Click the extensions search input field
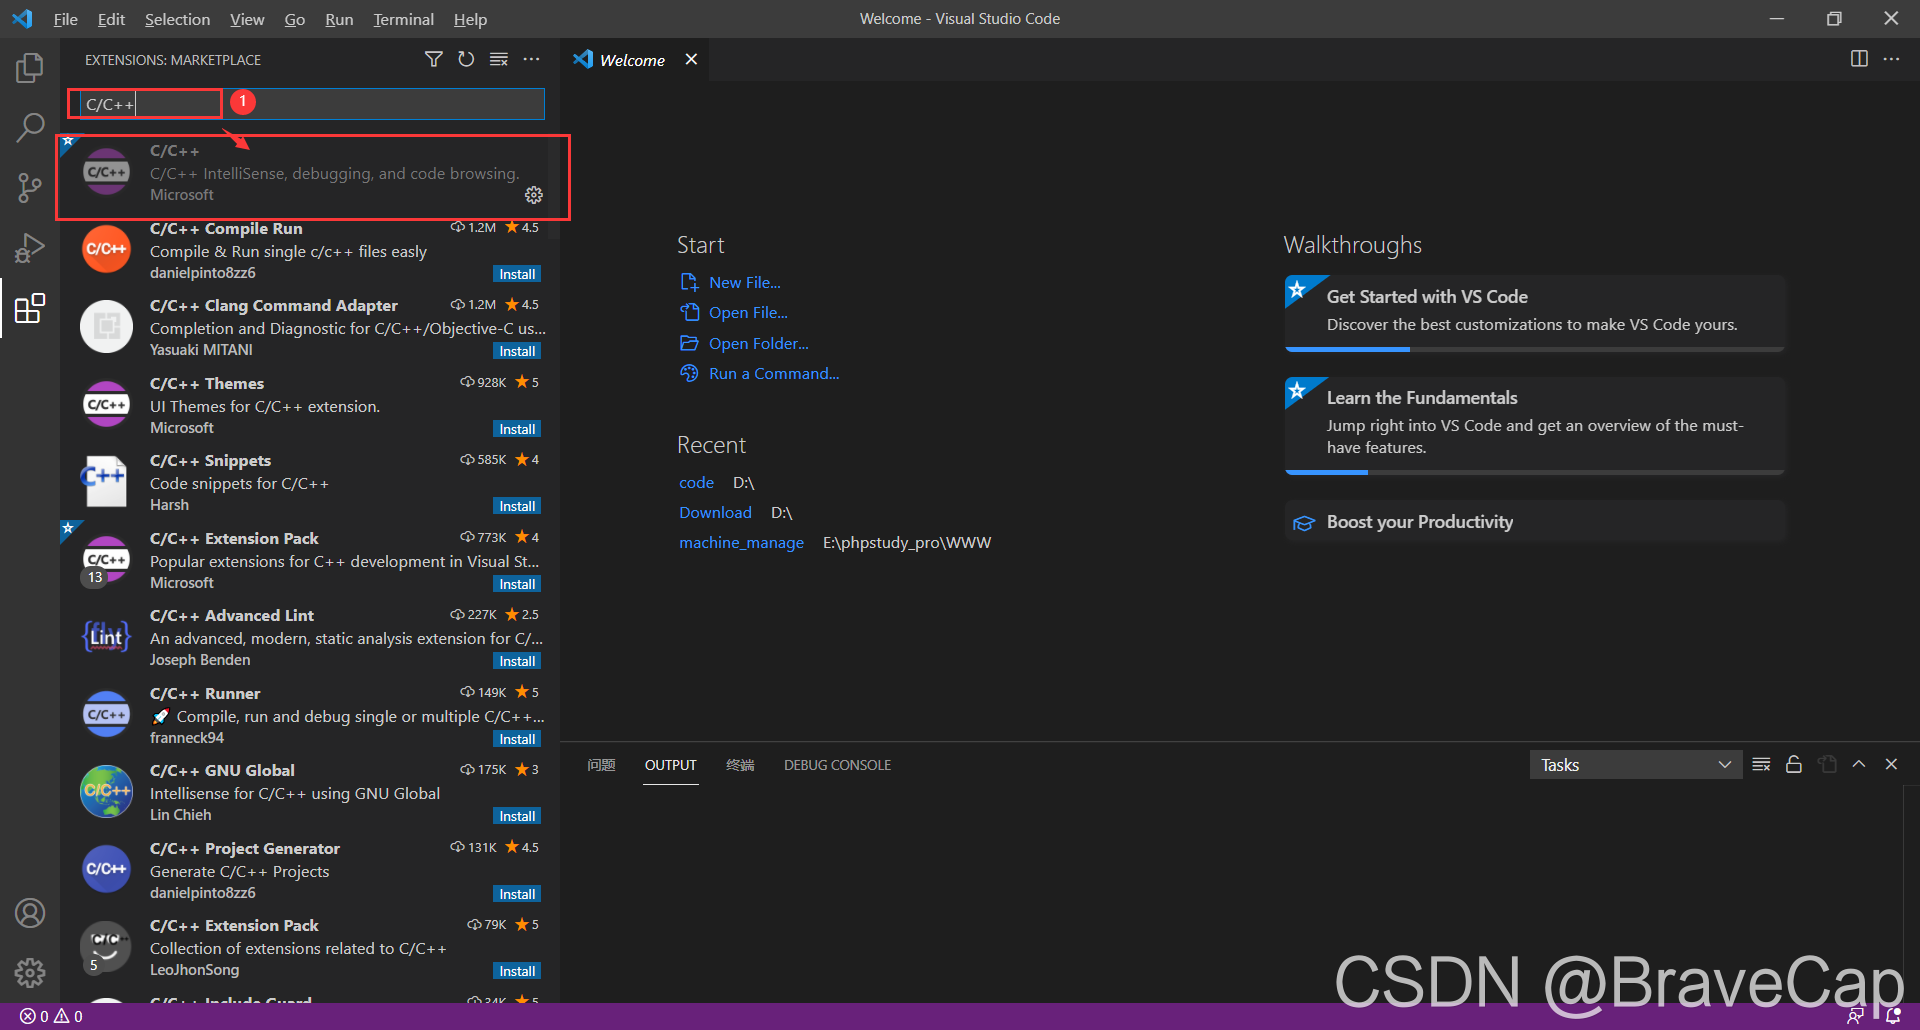Viewport: 1920px width, 1030px height. (312, 104)
